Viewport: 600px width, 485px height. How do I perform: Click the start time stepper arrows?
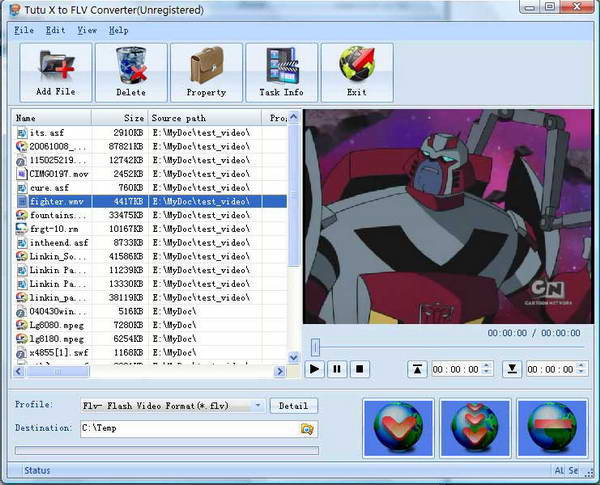pyautogui.click(x=486, y=369)
